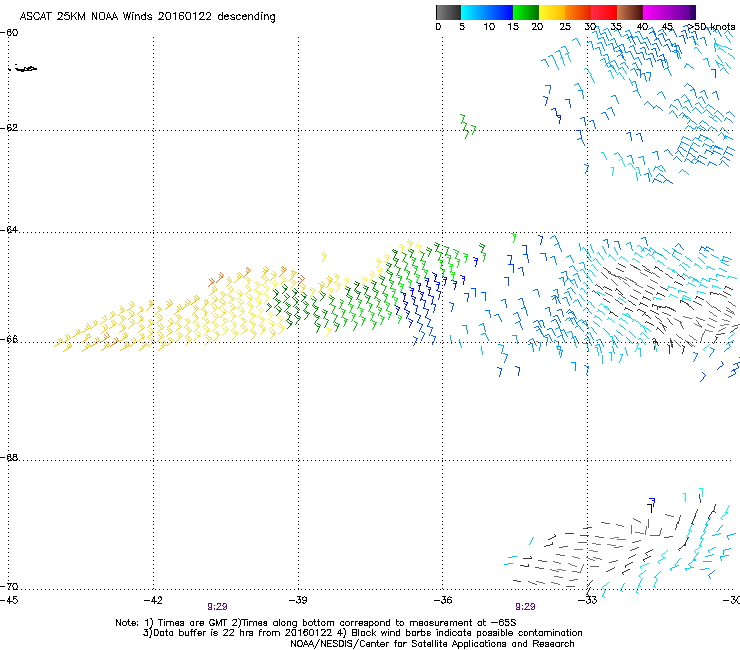Click the -33 longitude axis label

[x=588, y=600]
